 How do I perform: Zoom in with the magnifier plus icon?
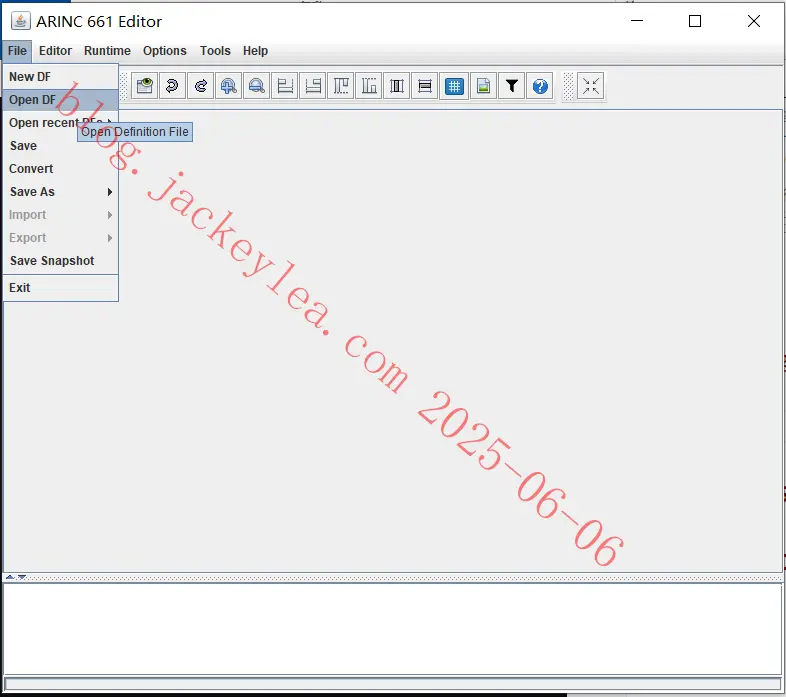pos(229,86)
